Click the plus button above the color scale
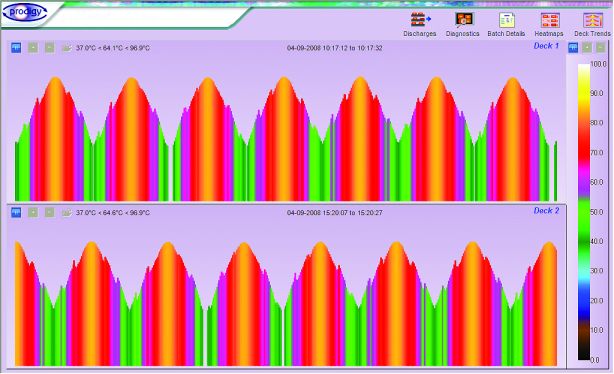 coord(587,48)
